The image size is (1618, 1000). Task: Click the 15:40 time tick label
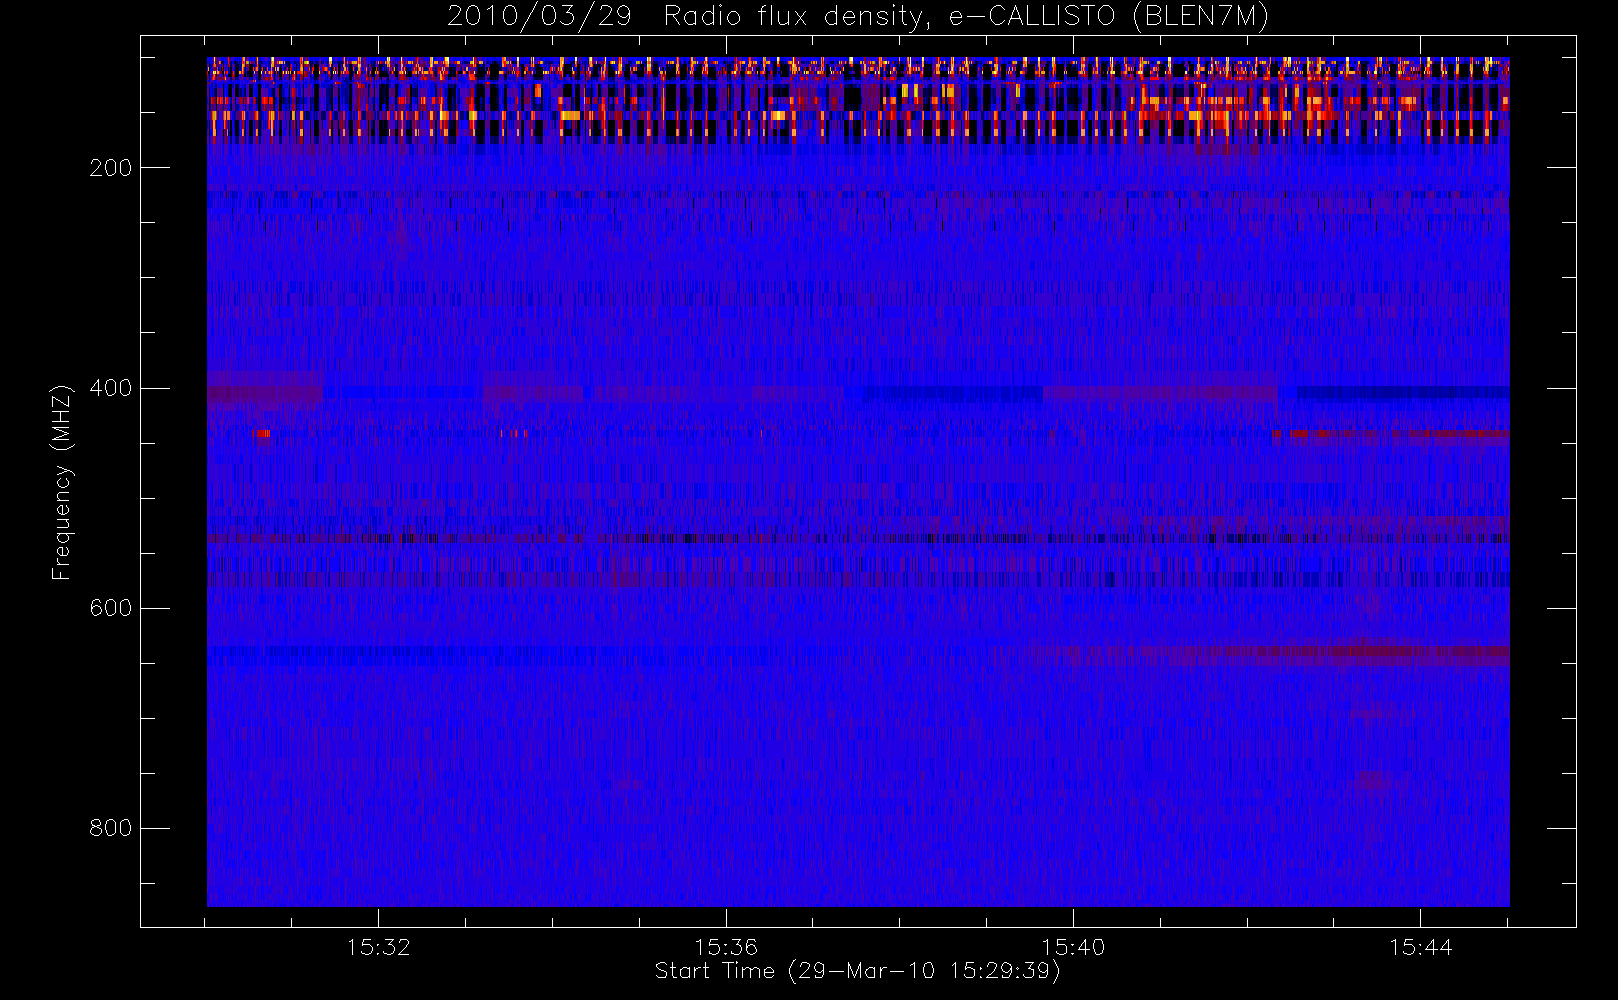(1073, 947)
